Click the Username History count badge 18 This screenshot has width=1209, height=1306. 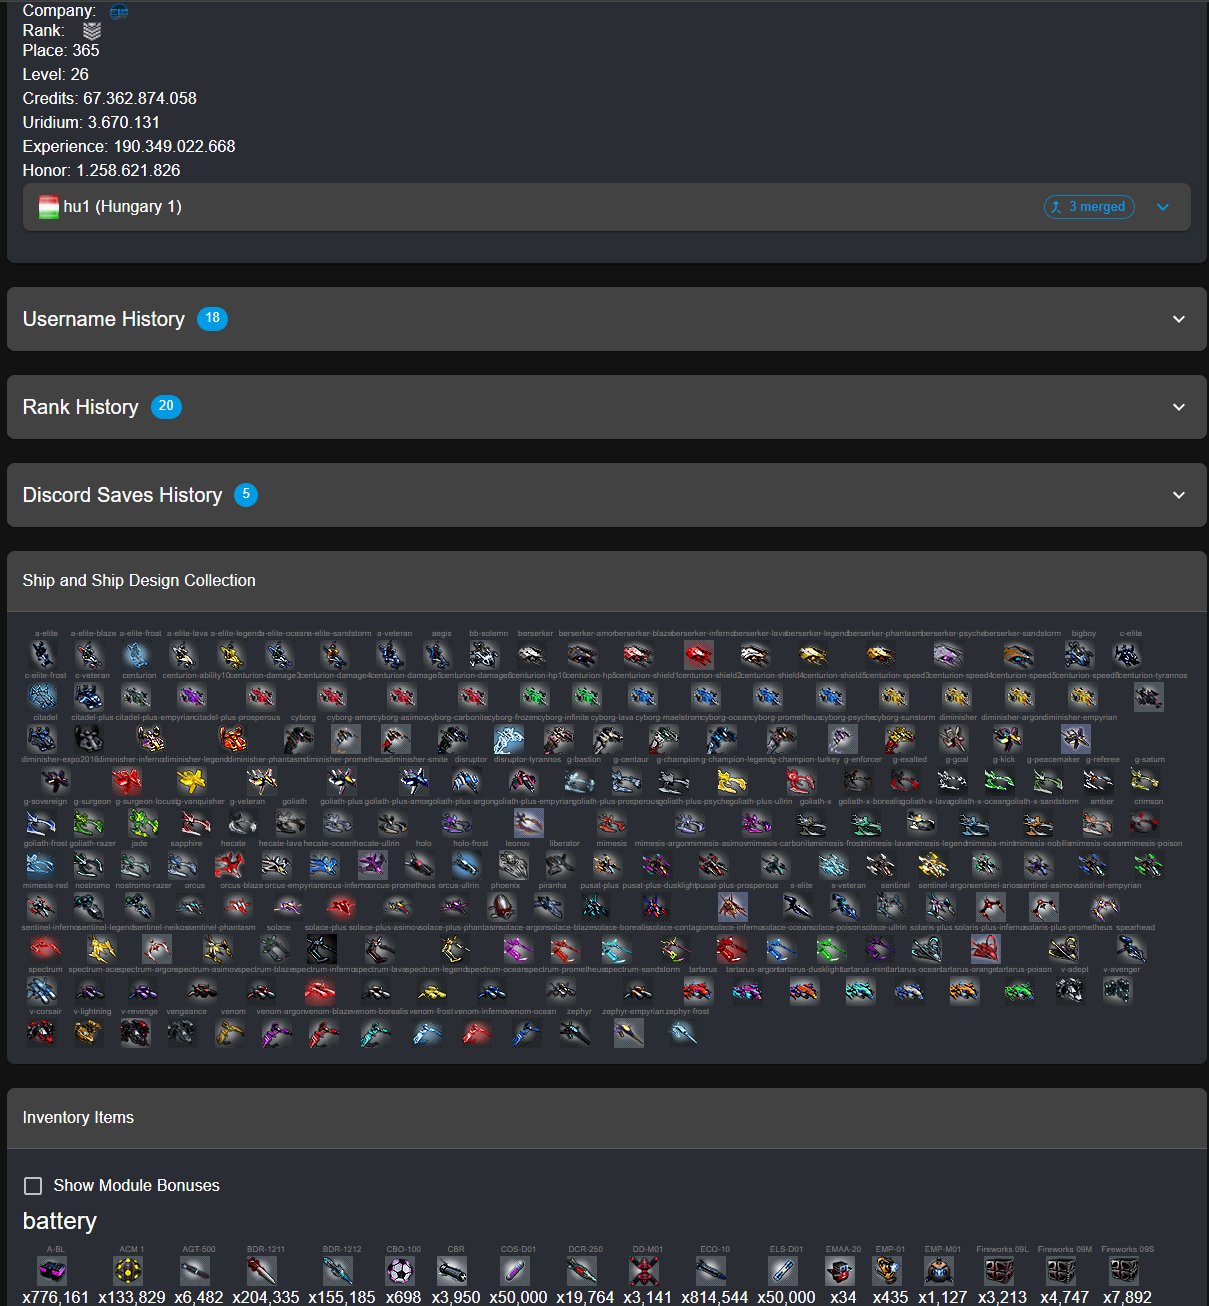(x=212, y=318)
